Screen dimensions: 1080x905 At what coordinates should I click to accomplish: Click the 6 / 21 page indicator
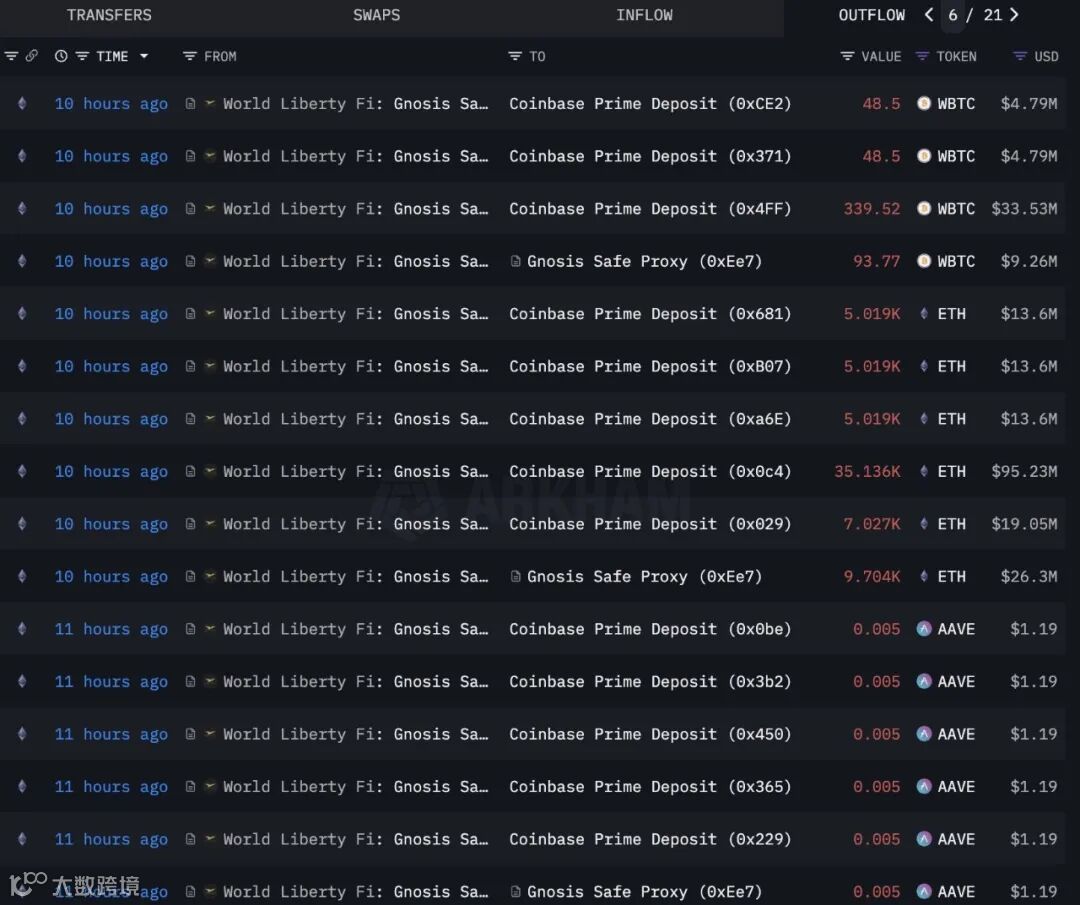(975, 15)
